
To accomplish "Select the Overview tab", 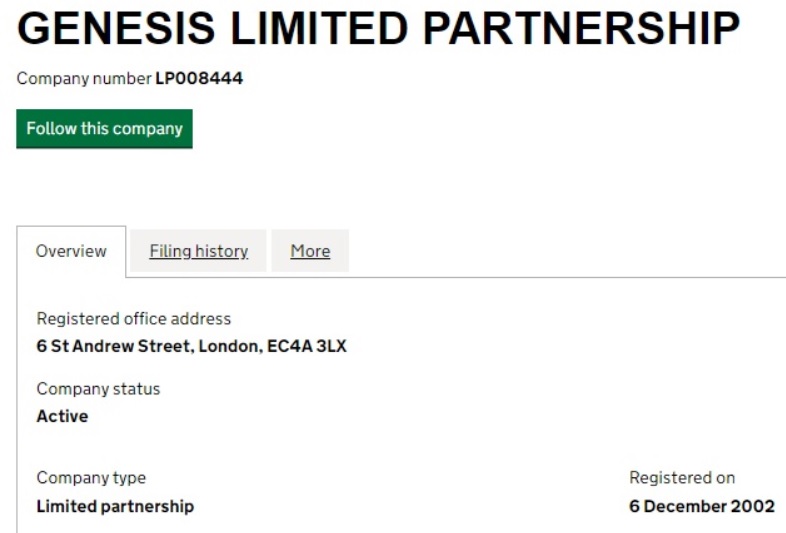I will pyautogui.click(x=71, y=251).
